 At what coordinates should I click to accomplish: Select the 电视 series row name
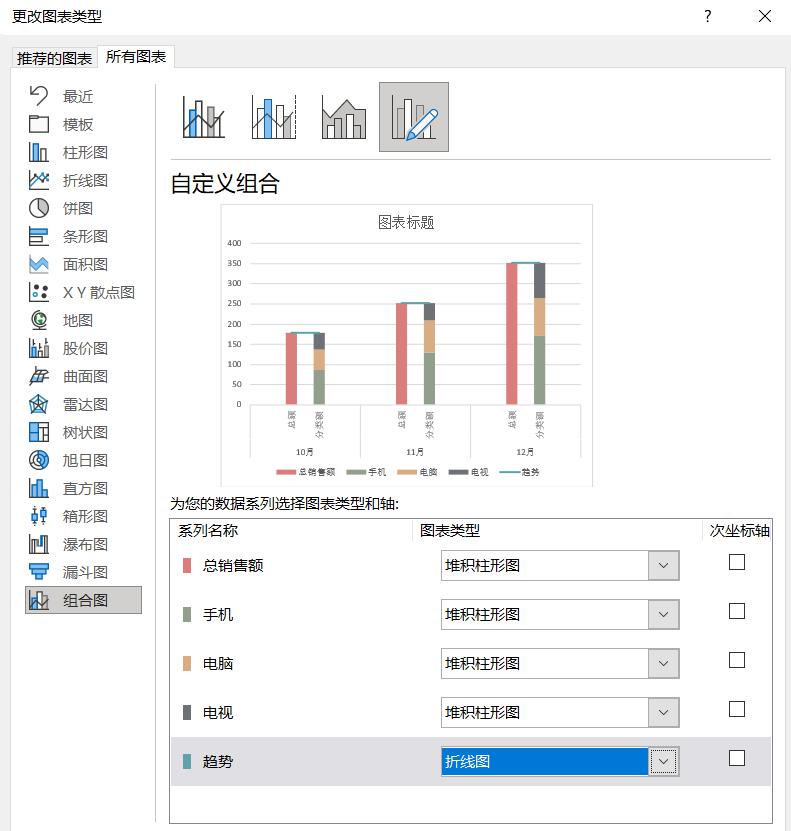click(x=218, y=712)
